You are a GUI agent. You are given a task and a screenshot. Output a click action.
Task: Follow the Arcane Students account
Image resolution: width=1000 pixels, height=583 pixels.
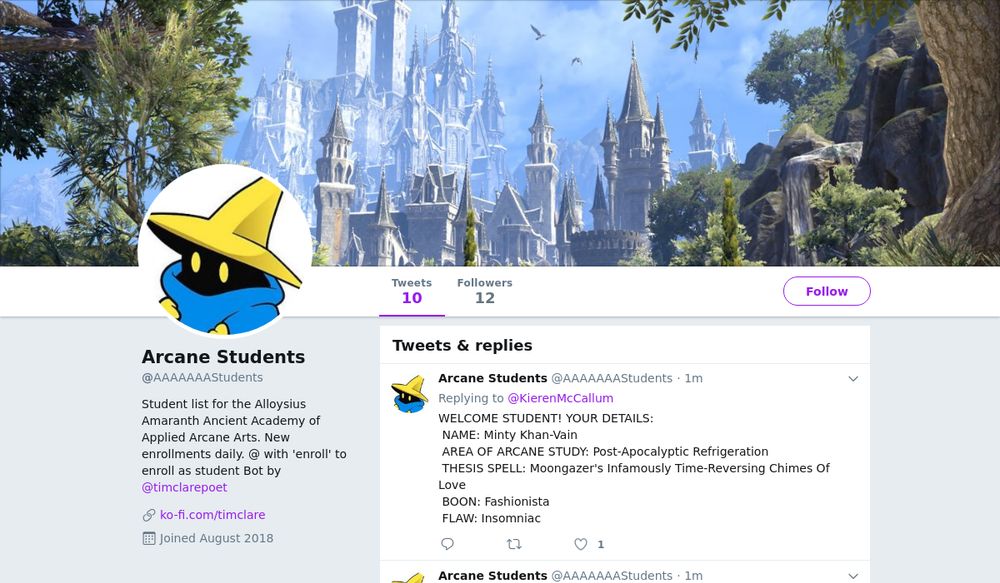[827, 291]
